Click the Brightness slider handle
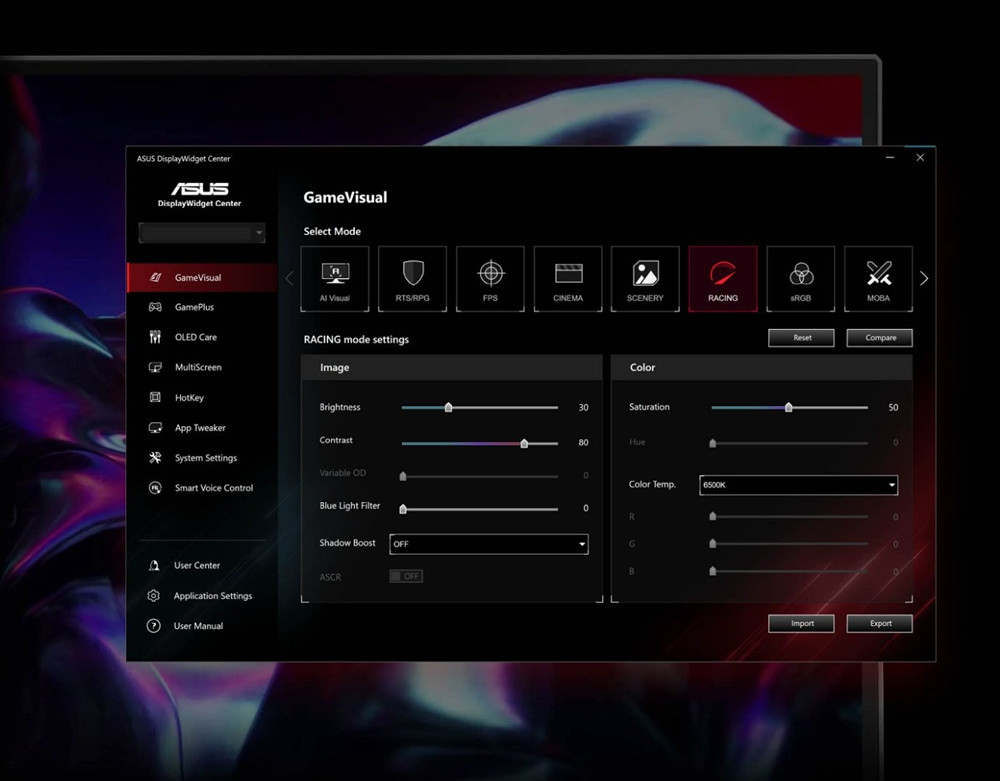Screen dimensions: 1000x781 [448, 407]
